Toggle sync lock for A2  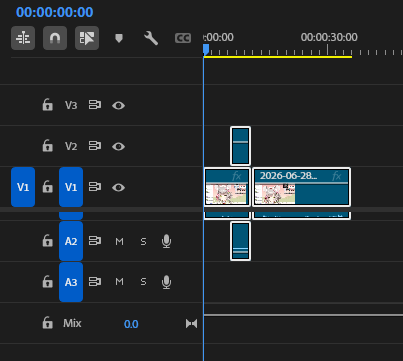click(x=95, y=241)
